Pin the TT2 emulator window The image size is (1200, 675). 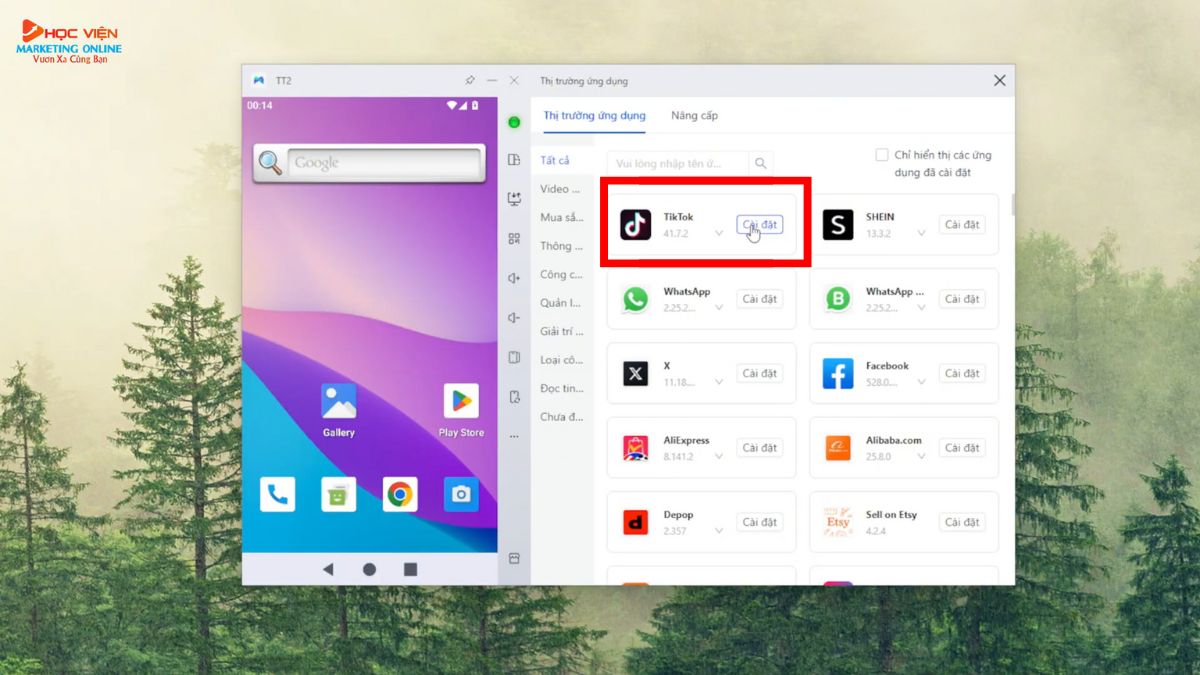[x=470, y=80]
